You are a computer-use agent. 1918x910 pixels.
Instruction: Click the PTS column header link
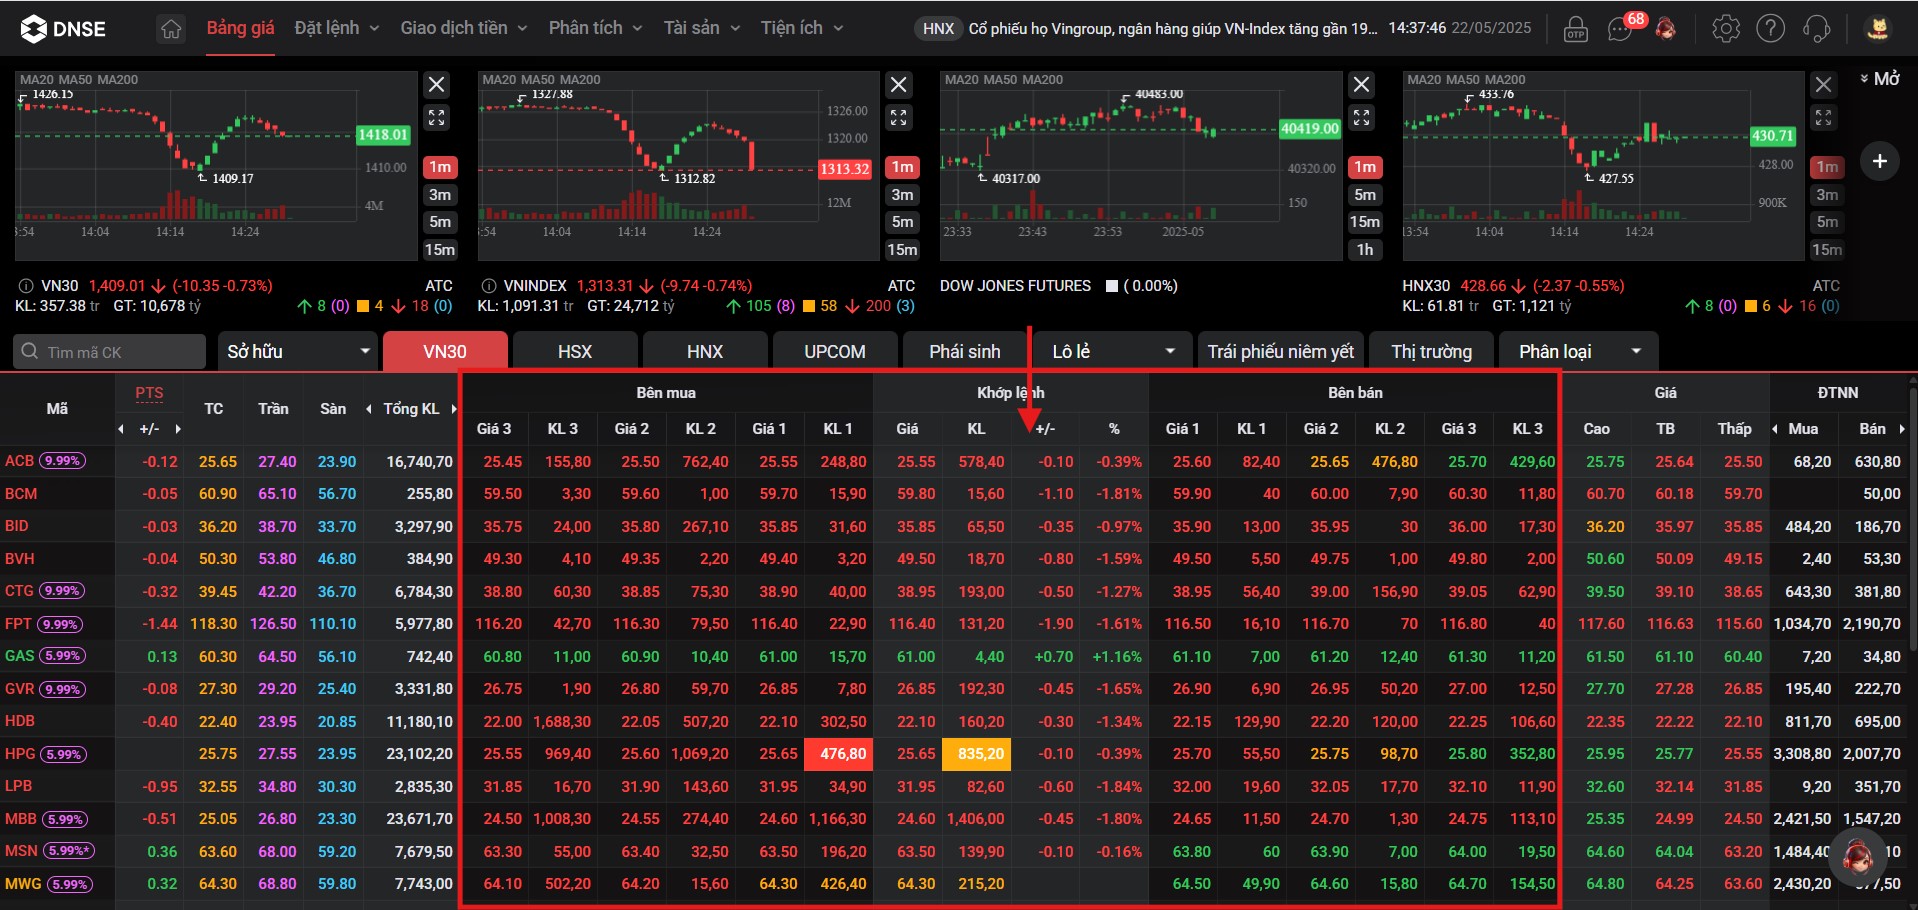[x=149, y=393]
